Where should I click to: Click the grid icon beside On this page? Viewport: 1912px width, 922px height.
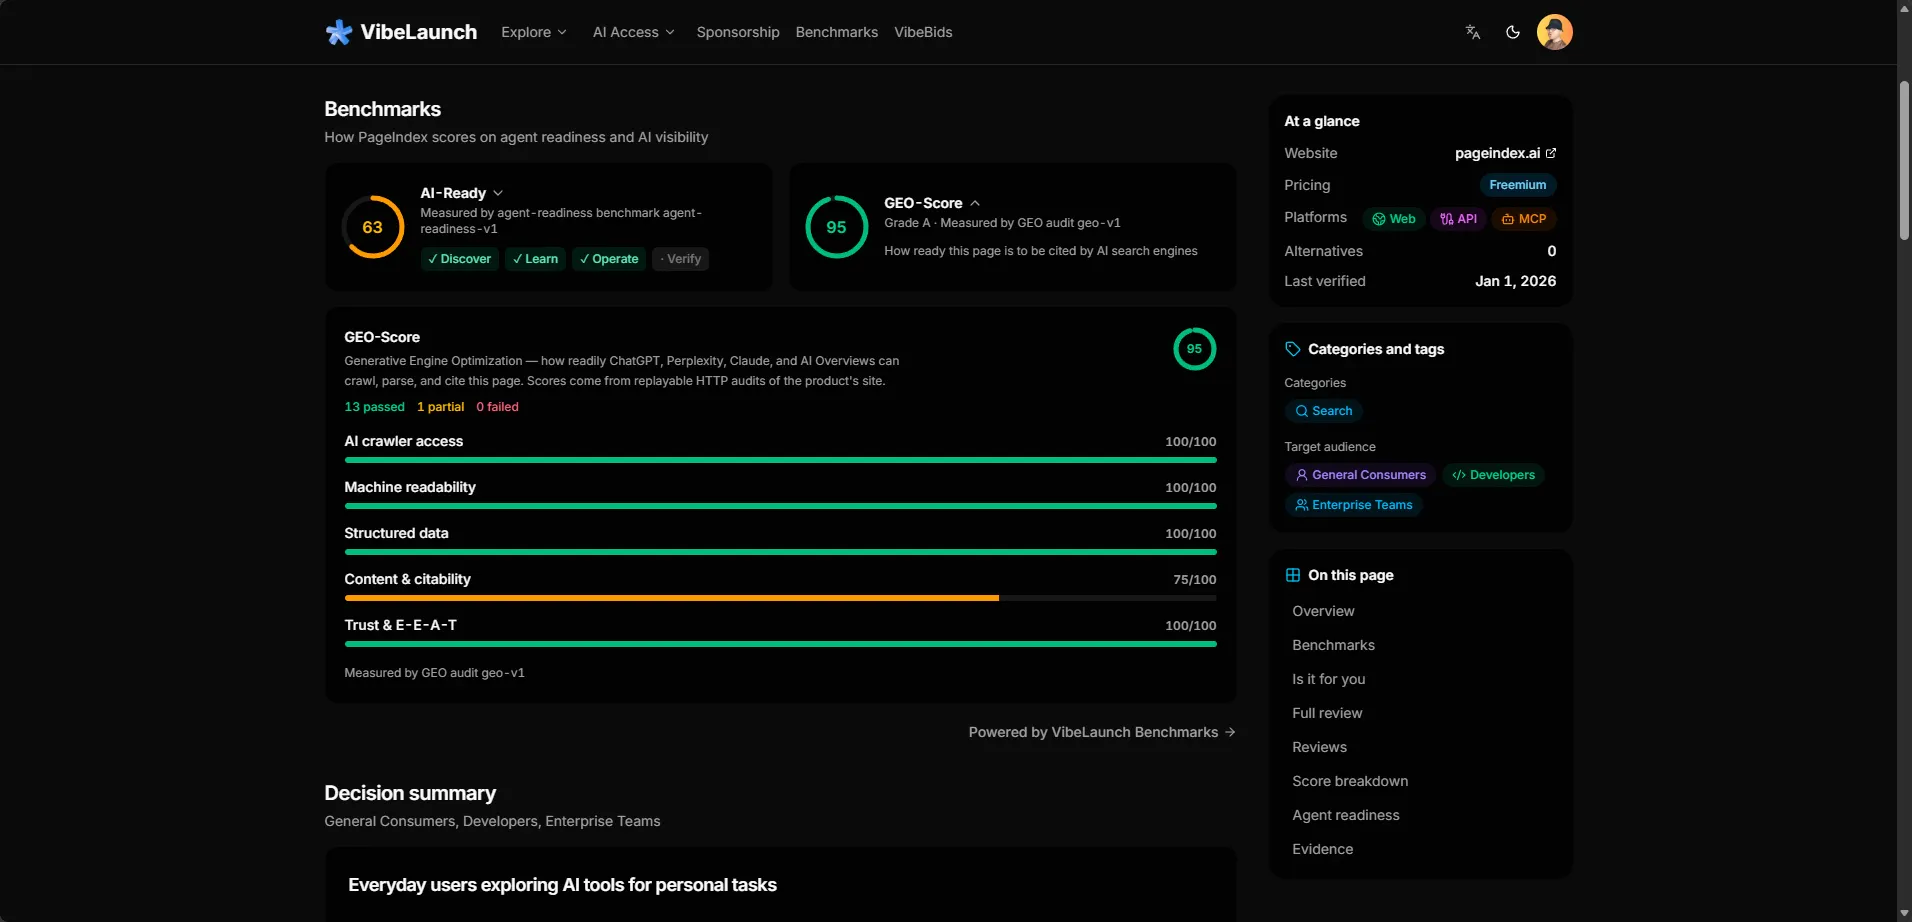pyautogui.click(x=1293, y=575)
